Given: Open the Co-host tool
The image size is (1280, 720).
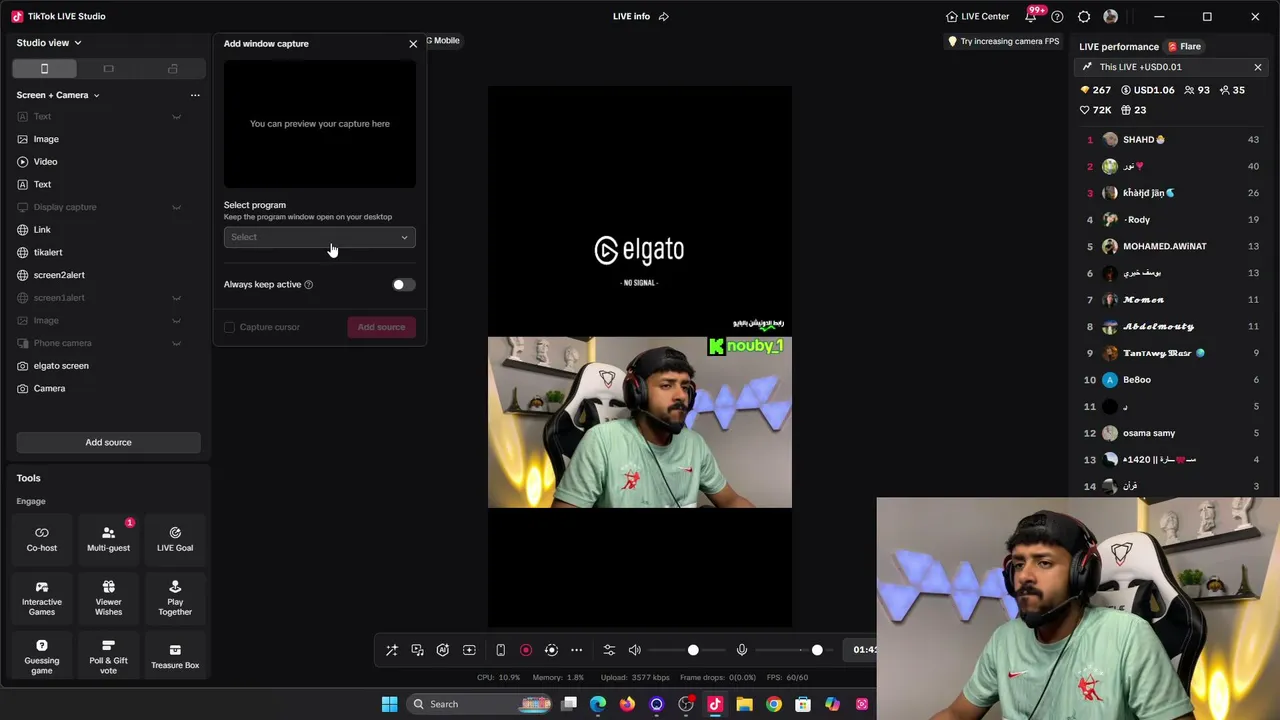Looking at the screenshot, I should (x=42, y=539).
